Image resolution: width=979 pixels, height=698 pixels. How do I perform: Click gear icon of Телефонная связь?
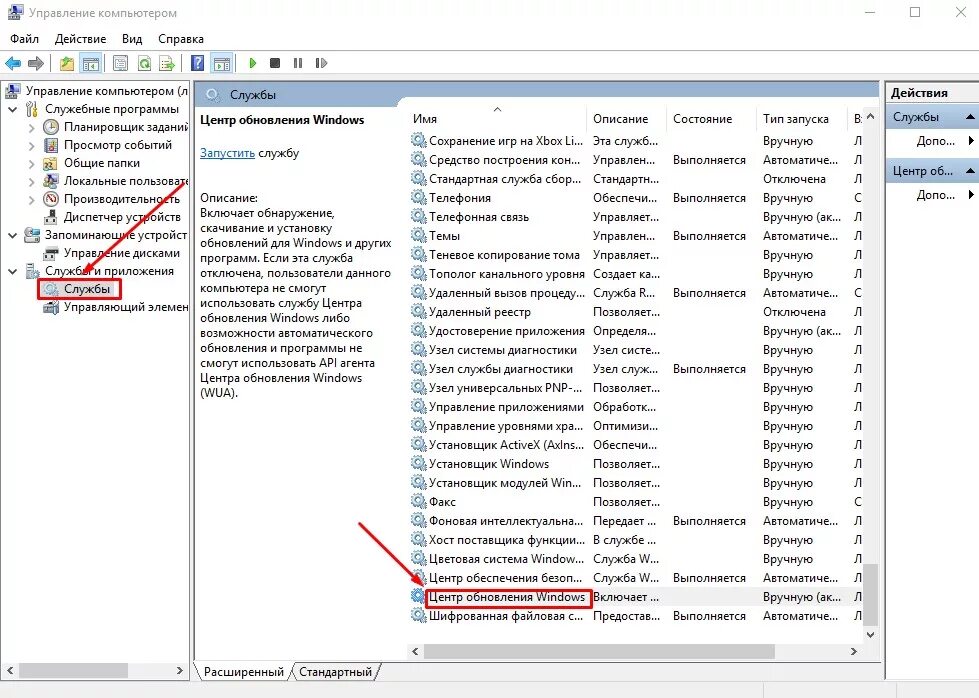[418, 216]
